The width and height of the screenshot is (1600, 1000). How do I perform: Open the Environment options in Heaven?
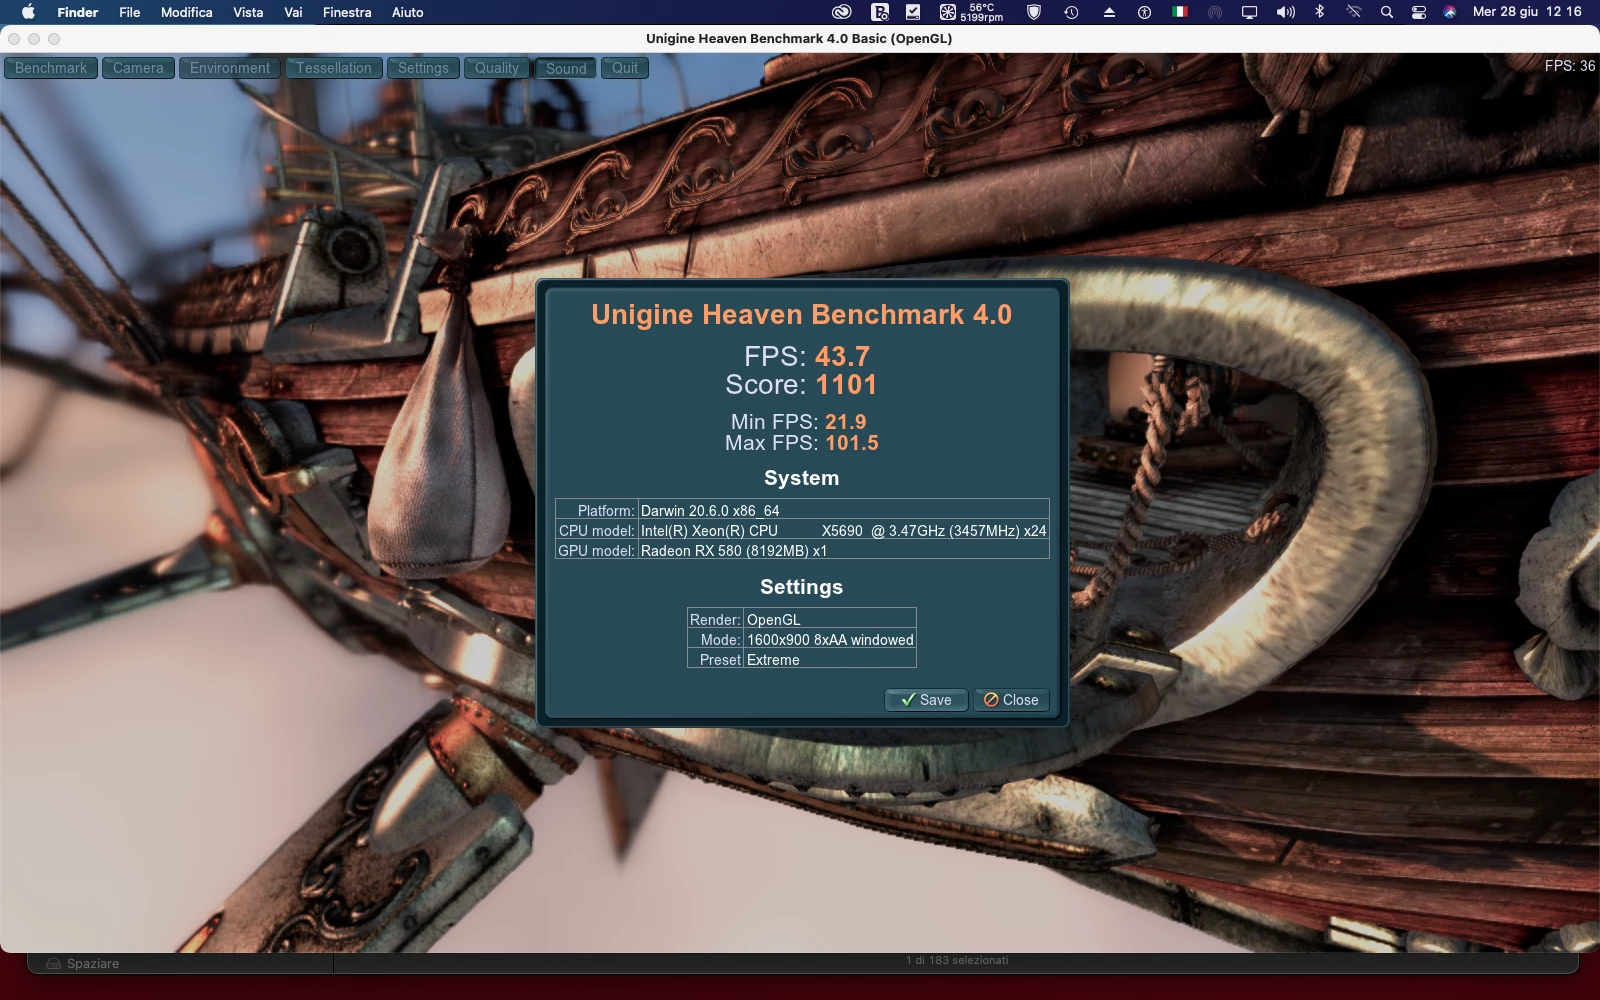pyautogui.click(x=230, y=68)
